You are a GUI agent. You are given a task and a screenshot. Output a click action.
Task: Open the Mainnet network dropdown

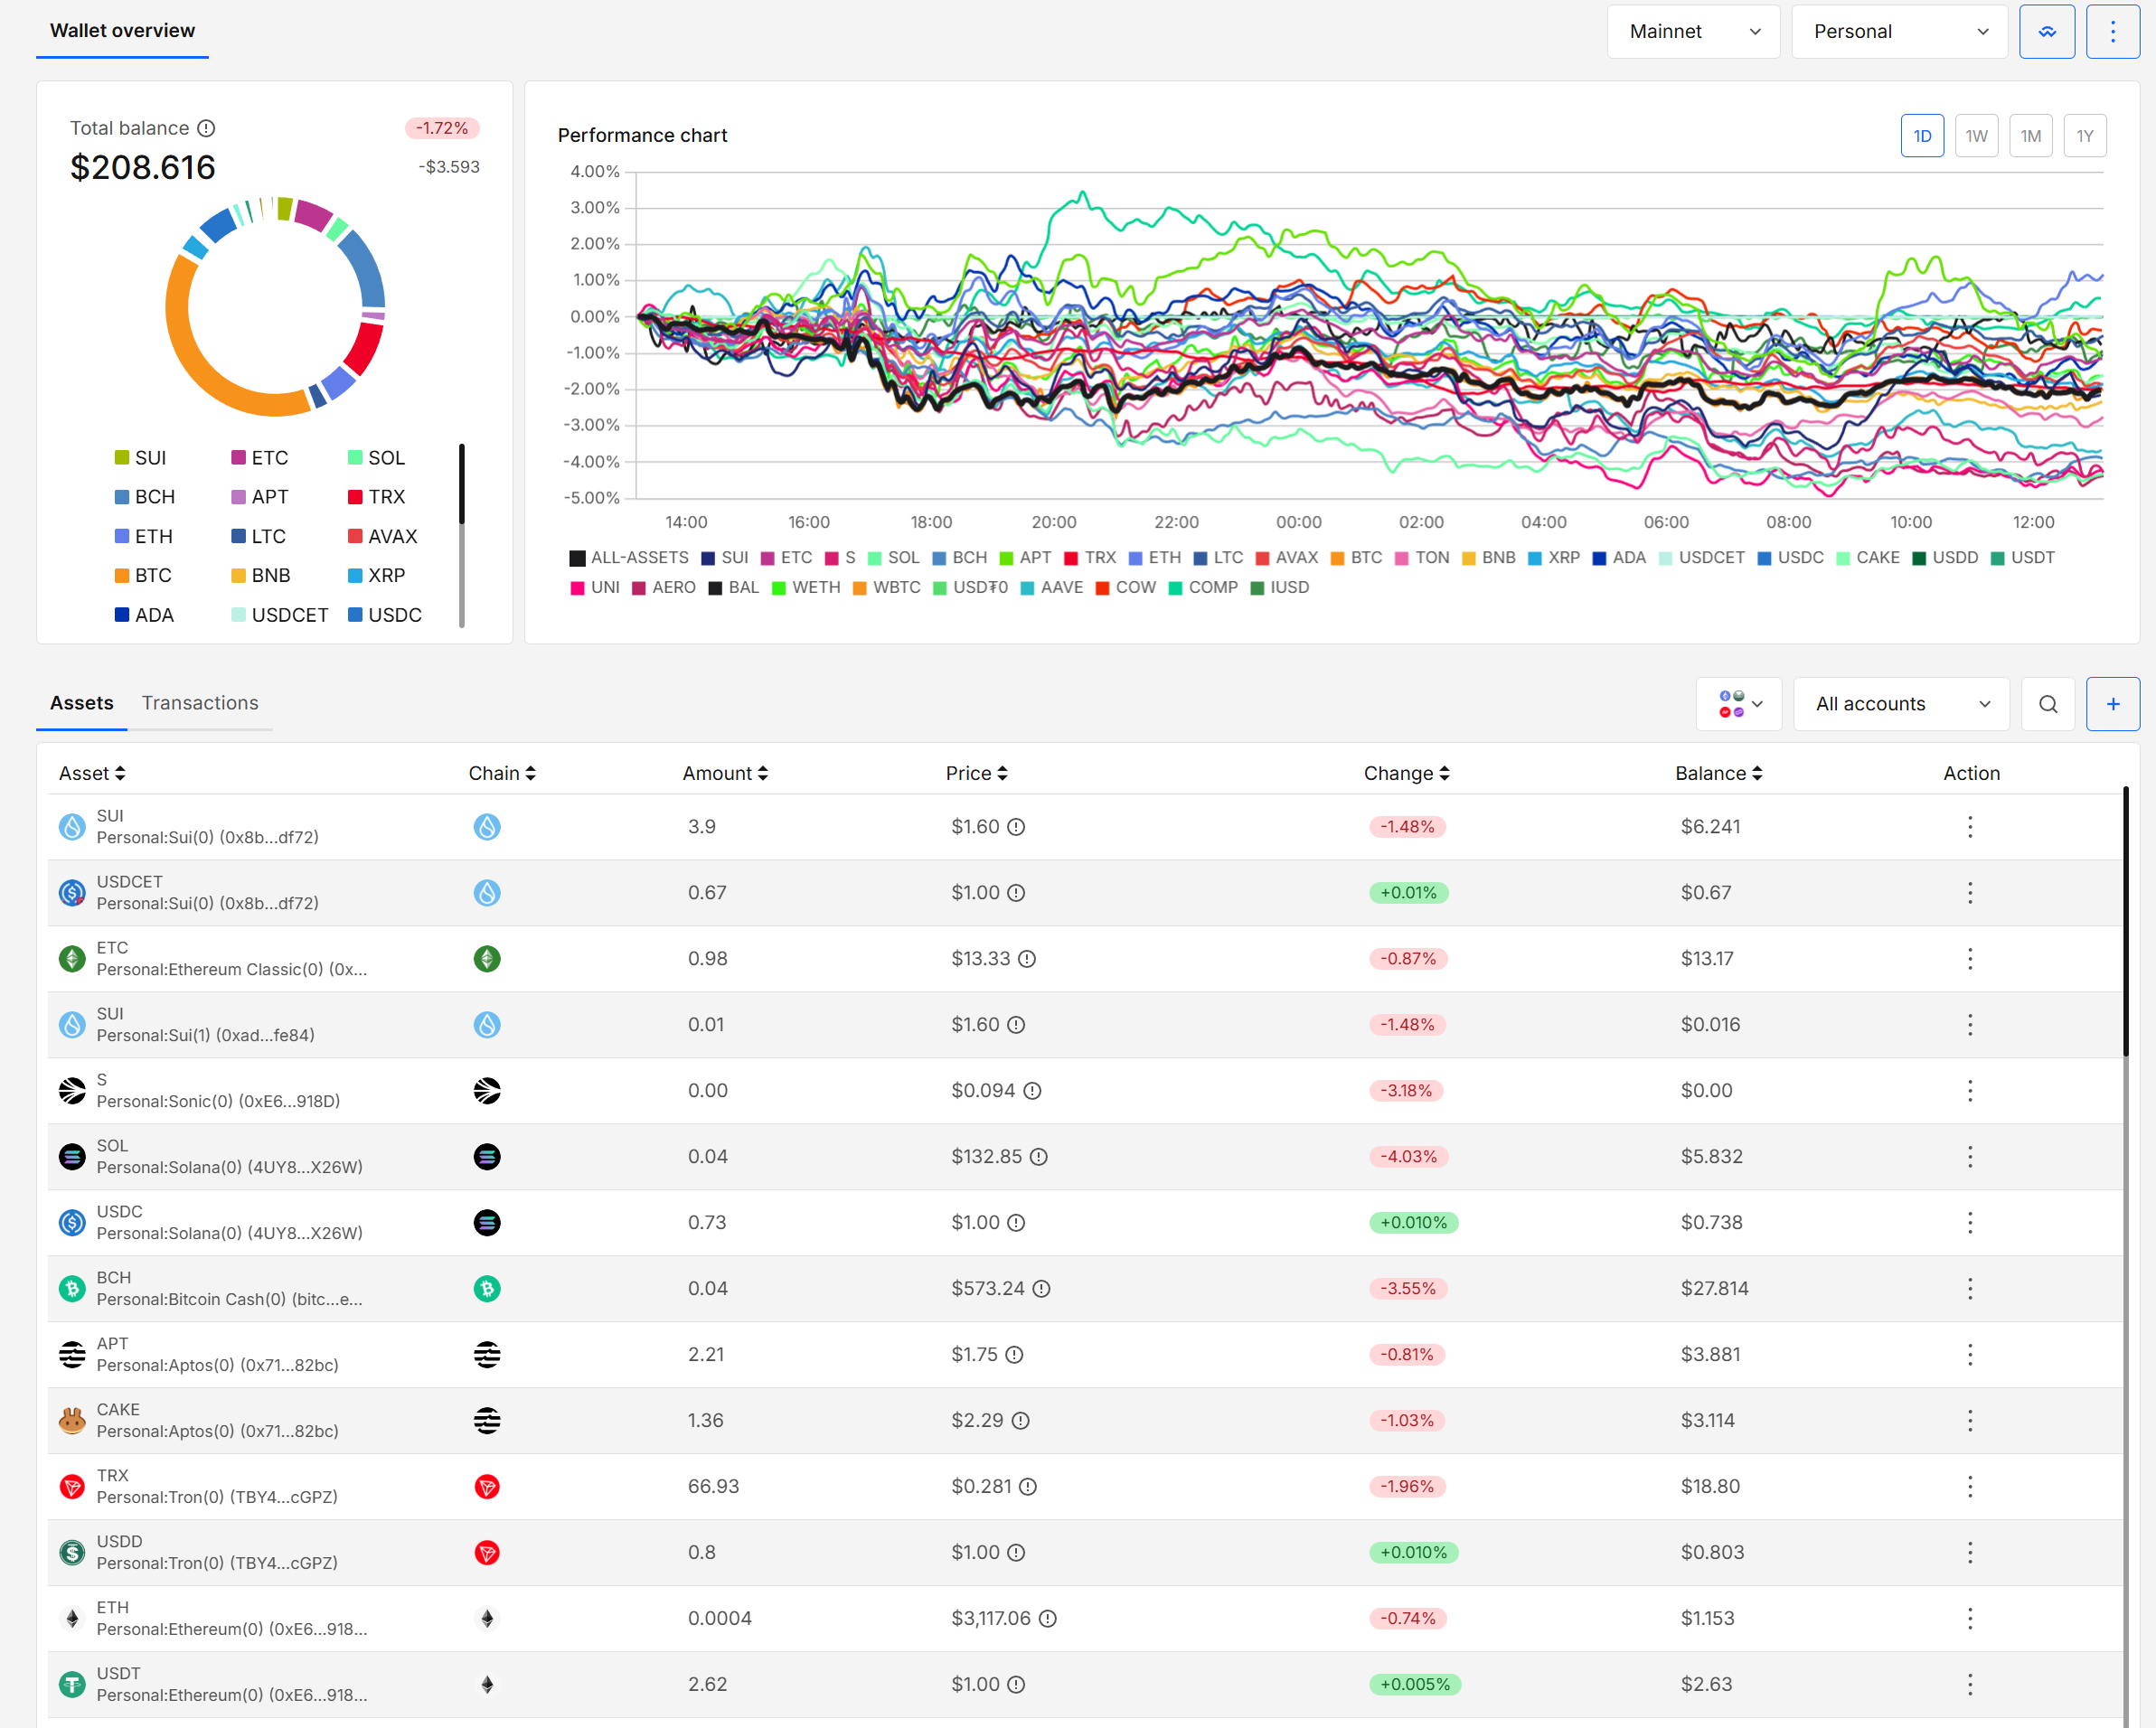[x=1693, y=31]
